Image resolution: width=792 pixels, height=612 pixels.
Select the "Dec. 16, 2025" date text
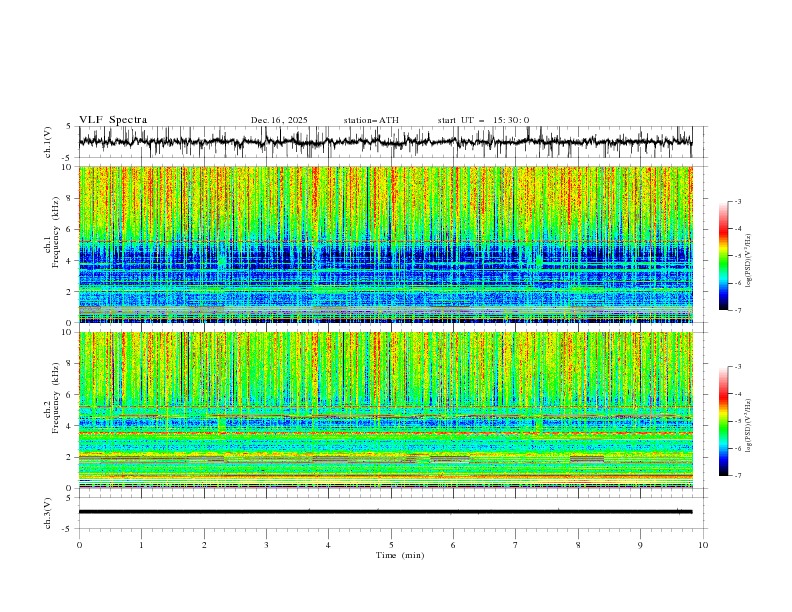pyautogui.click(x=279, y=120)
